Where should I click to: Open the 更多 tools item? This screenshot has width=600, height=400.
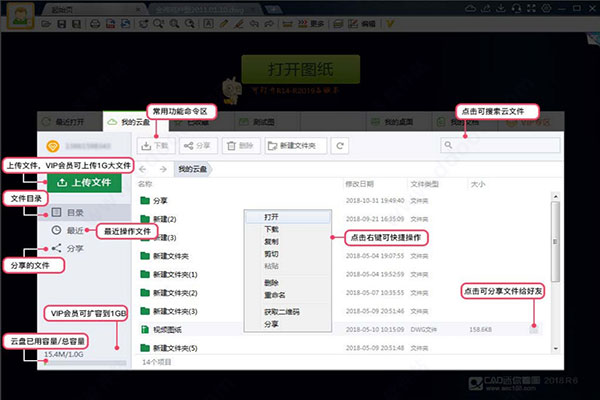[311, 24]
